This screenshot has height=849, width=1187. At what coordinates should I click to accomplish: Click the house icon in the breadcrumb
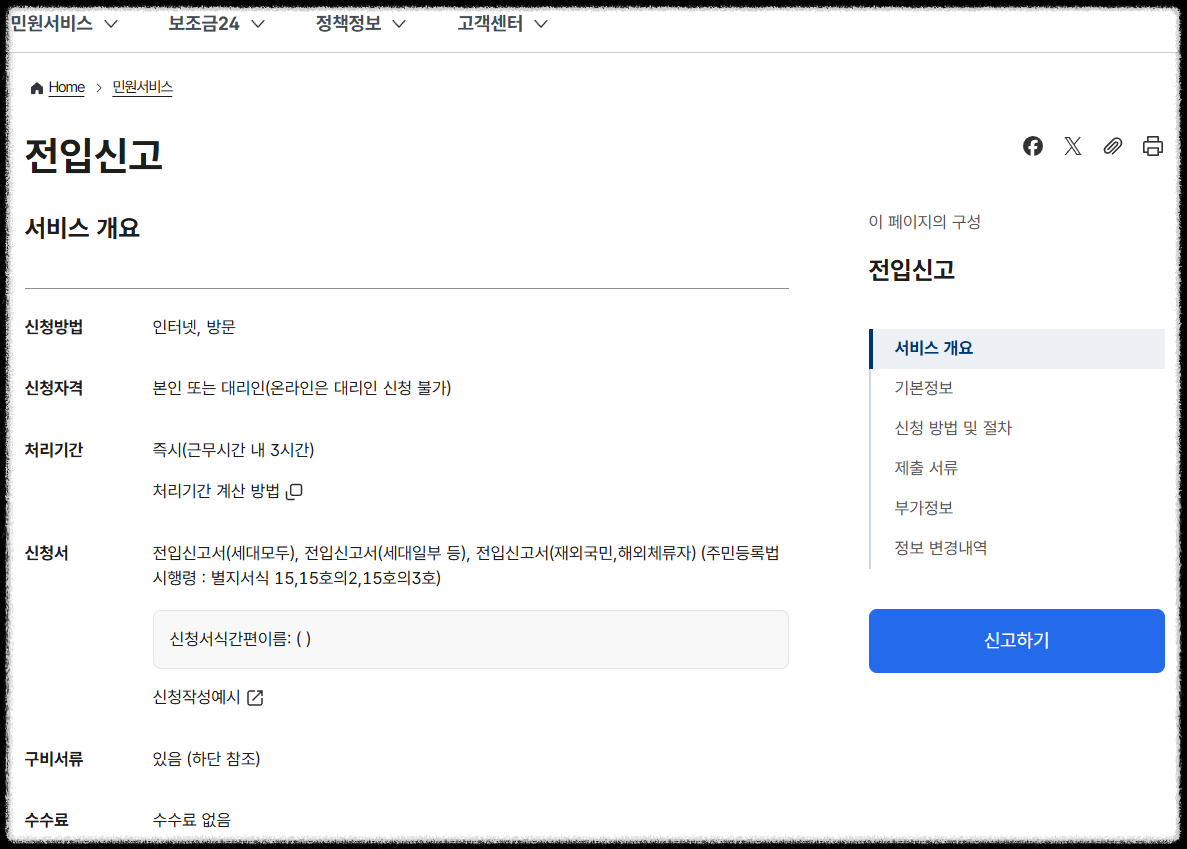[x=36, y=87]
